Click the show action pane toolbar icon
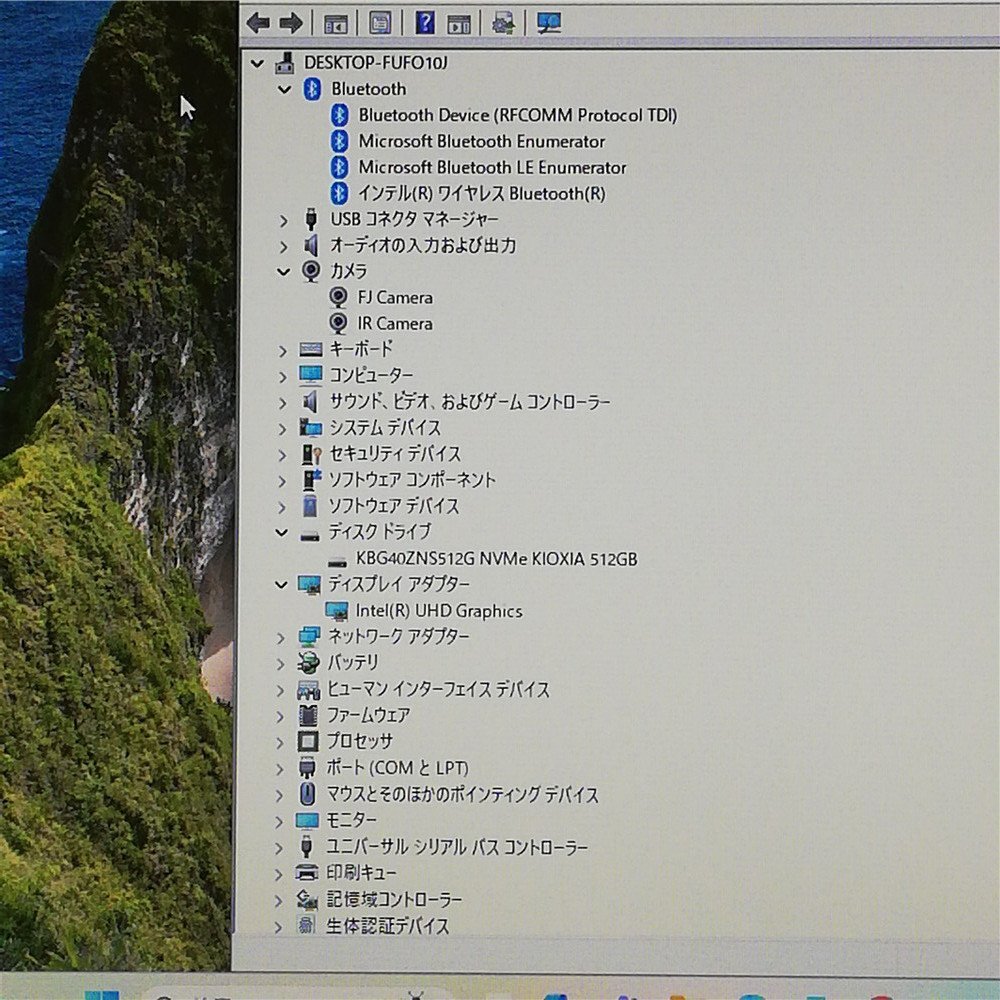Viewport: 1000px width, 1000px height. 458,22
